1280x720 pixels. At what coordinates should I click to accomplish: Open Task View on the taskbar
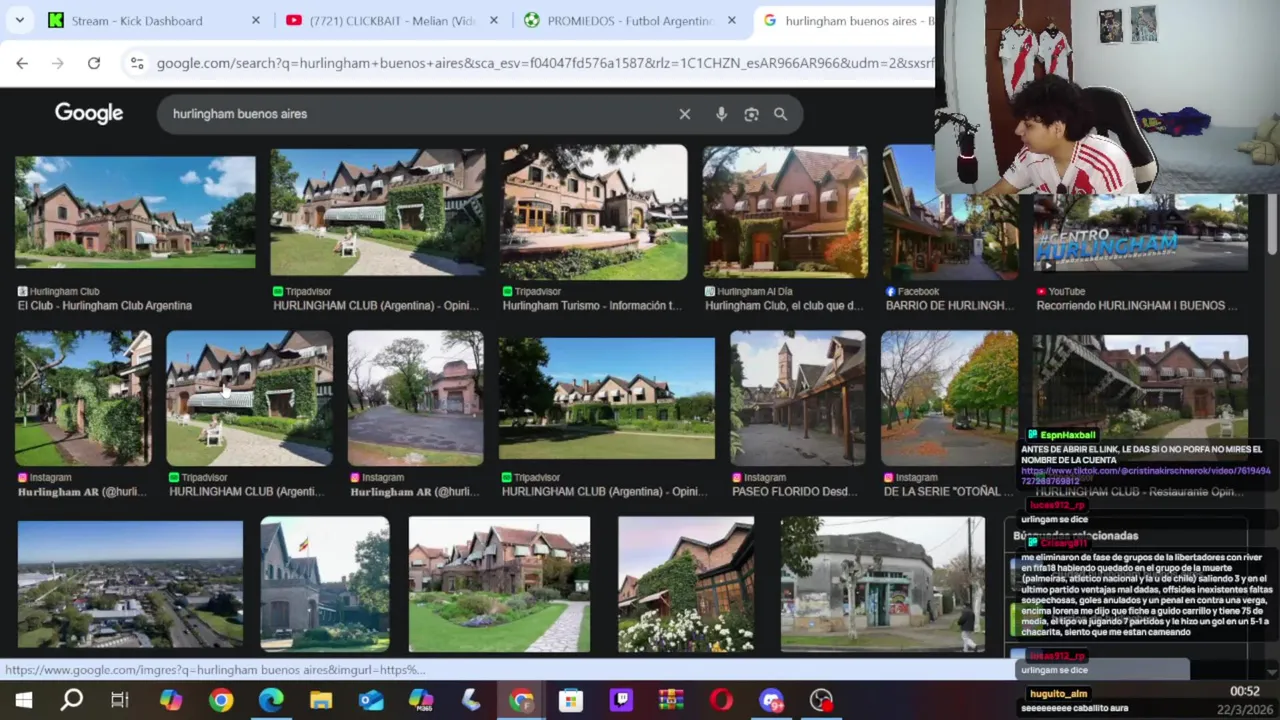tap(120, 700)
